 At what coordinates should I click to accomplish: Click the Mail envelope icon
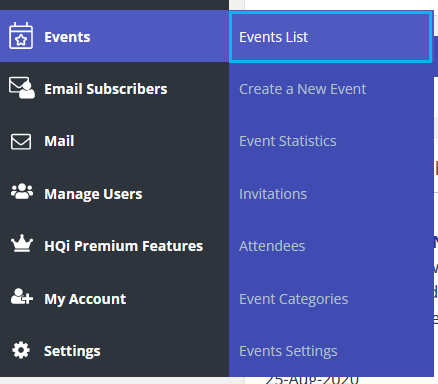click(x=21, y=142)
